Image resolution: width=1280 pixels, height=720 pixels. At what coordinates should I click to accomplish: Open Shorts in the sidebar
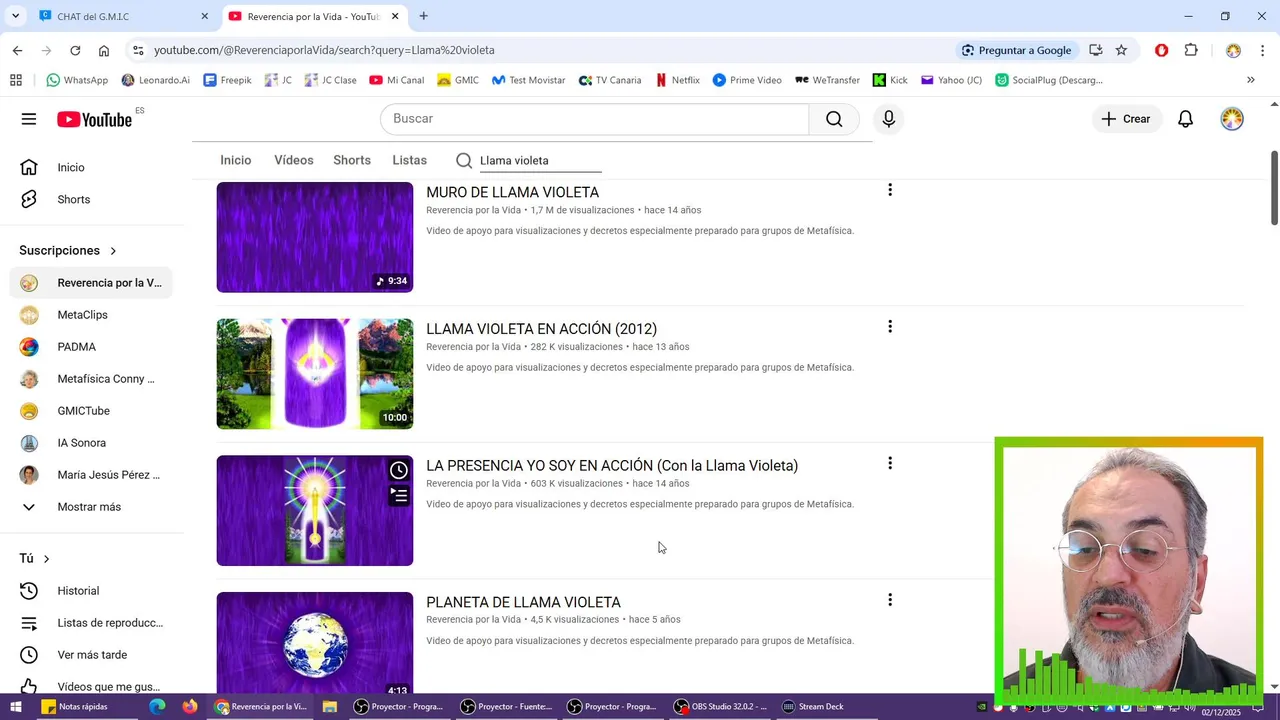pos(91,200)
